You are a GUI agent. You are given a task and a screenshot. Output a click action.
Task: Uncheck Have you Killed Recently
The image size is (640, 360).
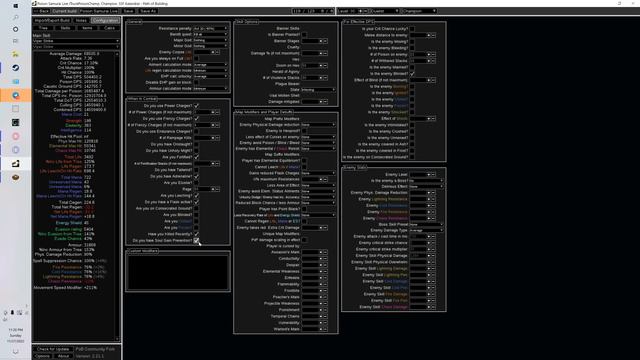(196, 234)
